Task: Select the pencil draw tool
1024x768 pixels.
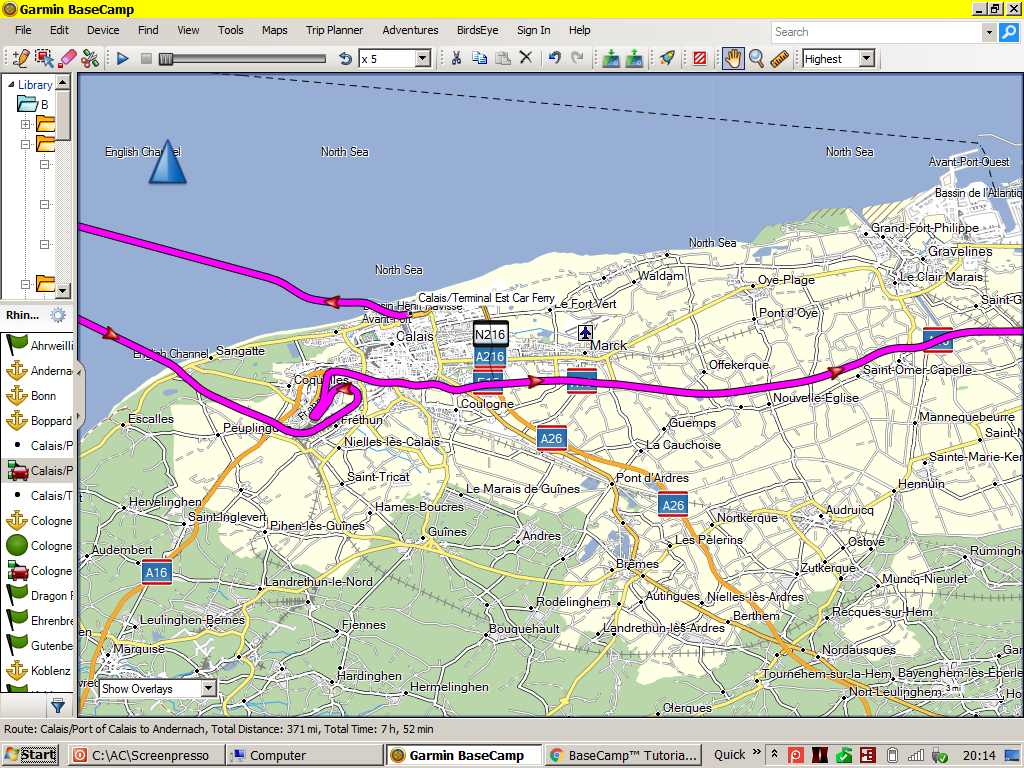Action: [21, 58]
